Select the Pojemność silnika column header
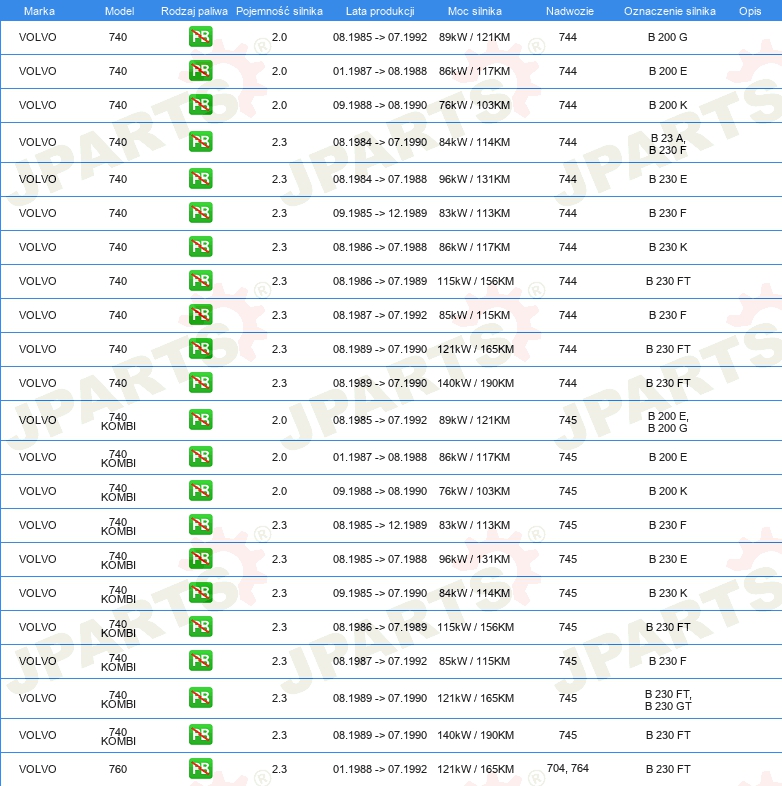The image size is (782, 786). click(x=279, y=11)
